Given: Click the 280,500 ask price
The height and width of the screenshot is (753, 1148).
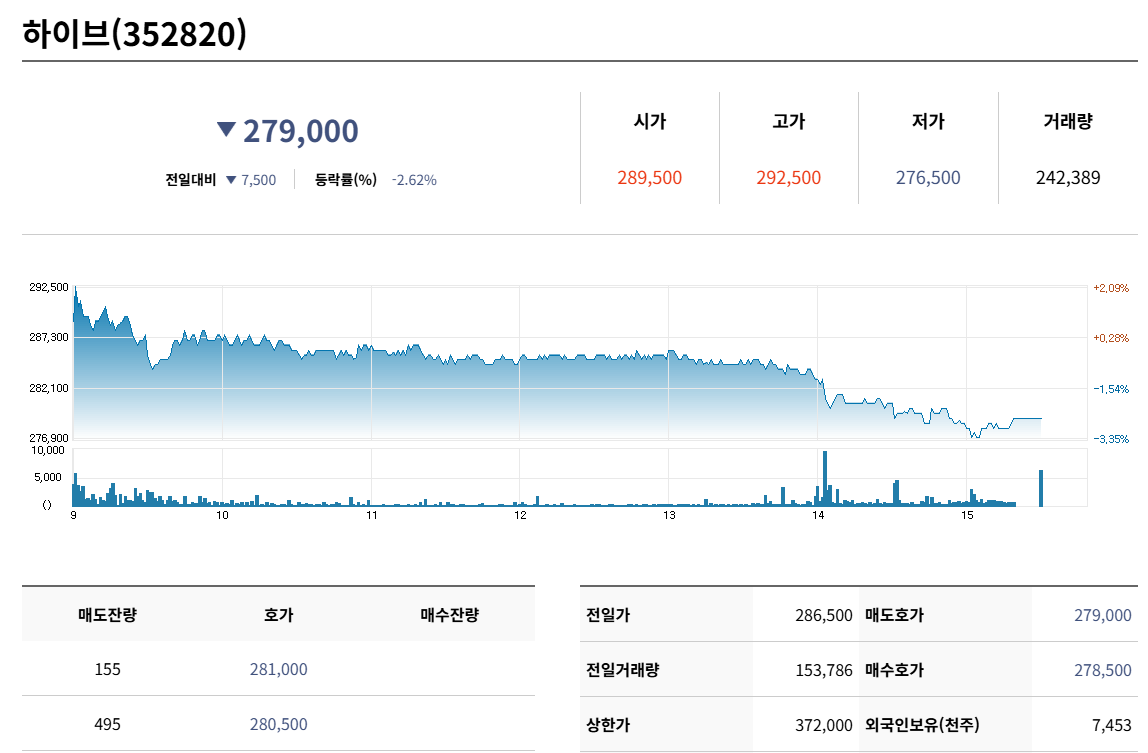Looking at the screenshot, I should [278, 724].
